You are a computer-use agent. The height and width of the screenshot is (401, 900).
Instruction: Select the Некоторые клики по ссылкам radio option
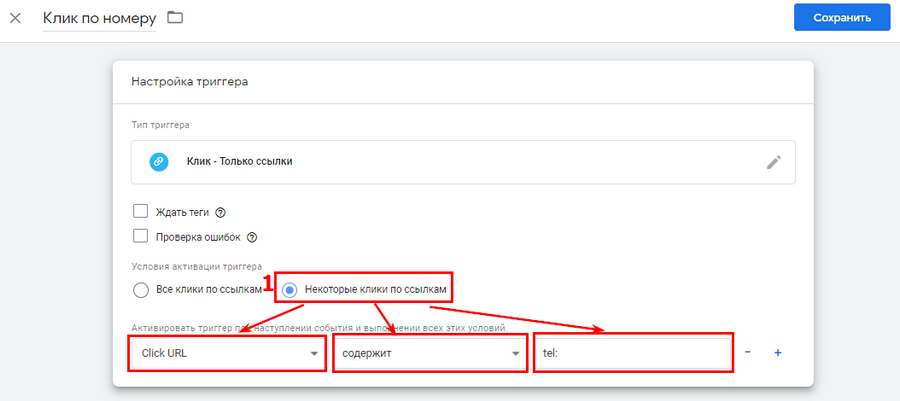click(x=289, y=290)
